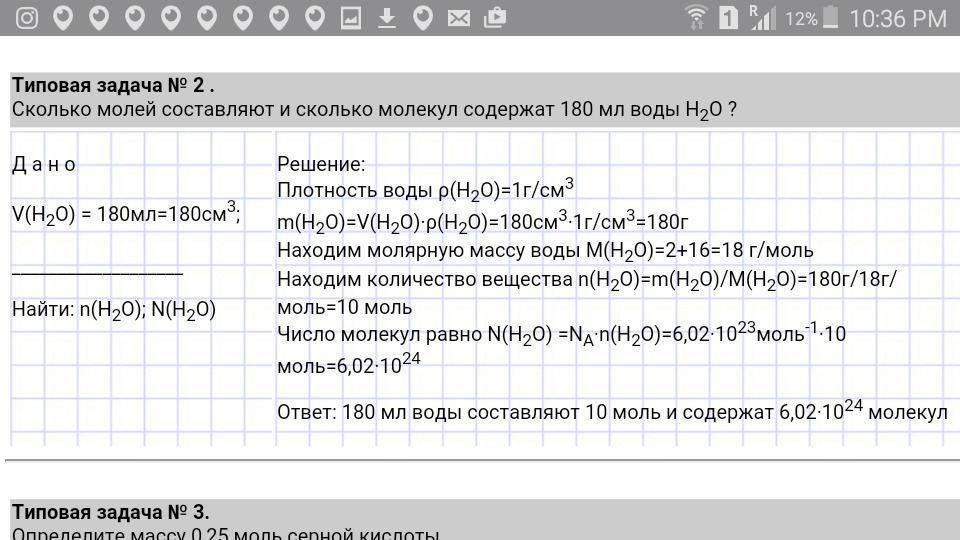Click the line "Находим количество вещества n(H2O)"
The width and height of the screenshot is (960, 540).
pyautogui.click(x=587, y=280)
